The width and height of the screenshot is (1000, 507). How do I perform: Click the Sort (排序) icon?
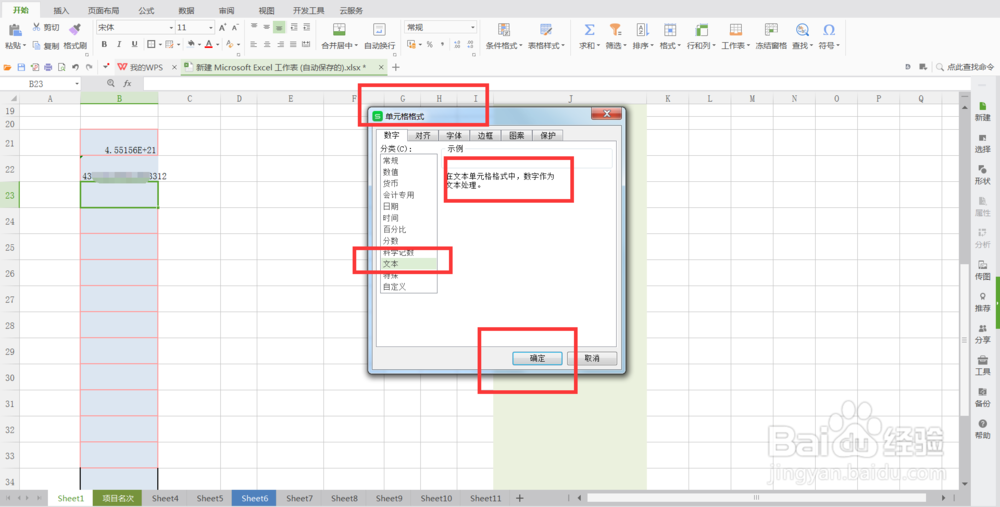coord(642,29)
